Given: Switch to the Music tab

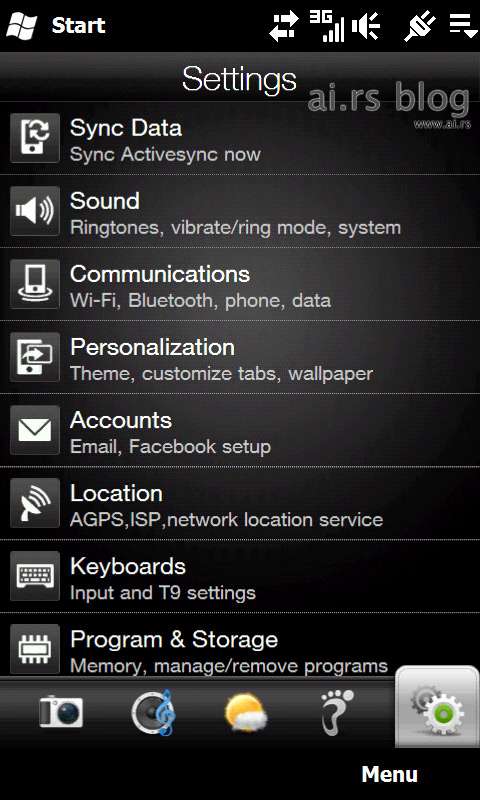Looking at the screenshot, I should (x=154, y=713).
